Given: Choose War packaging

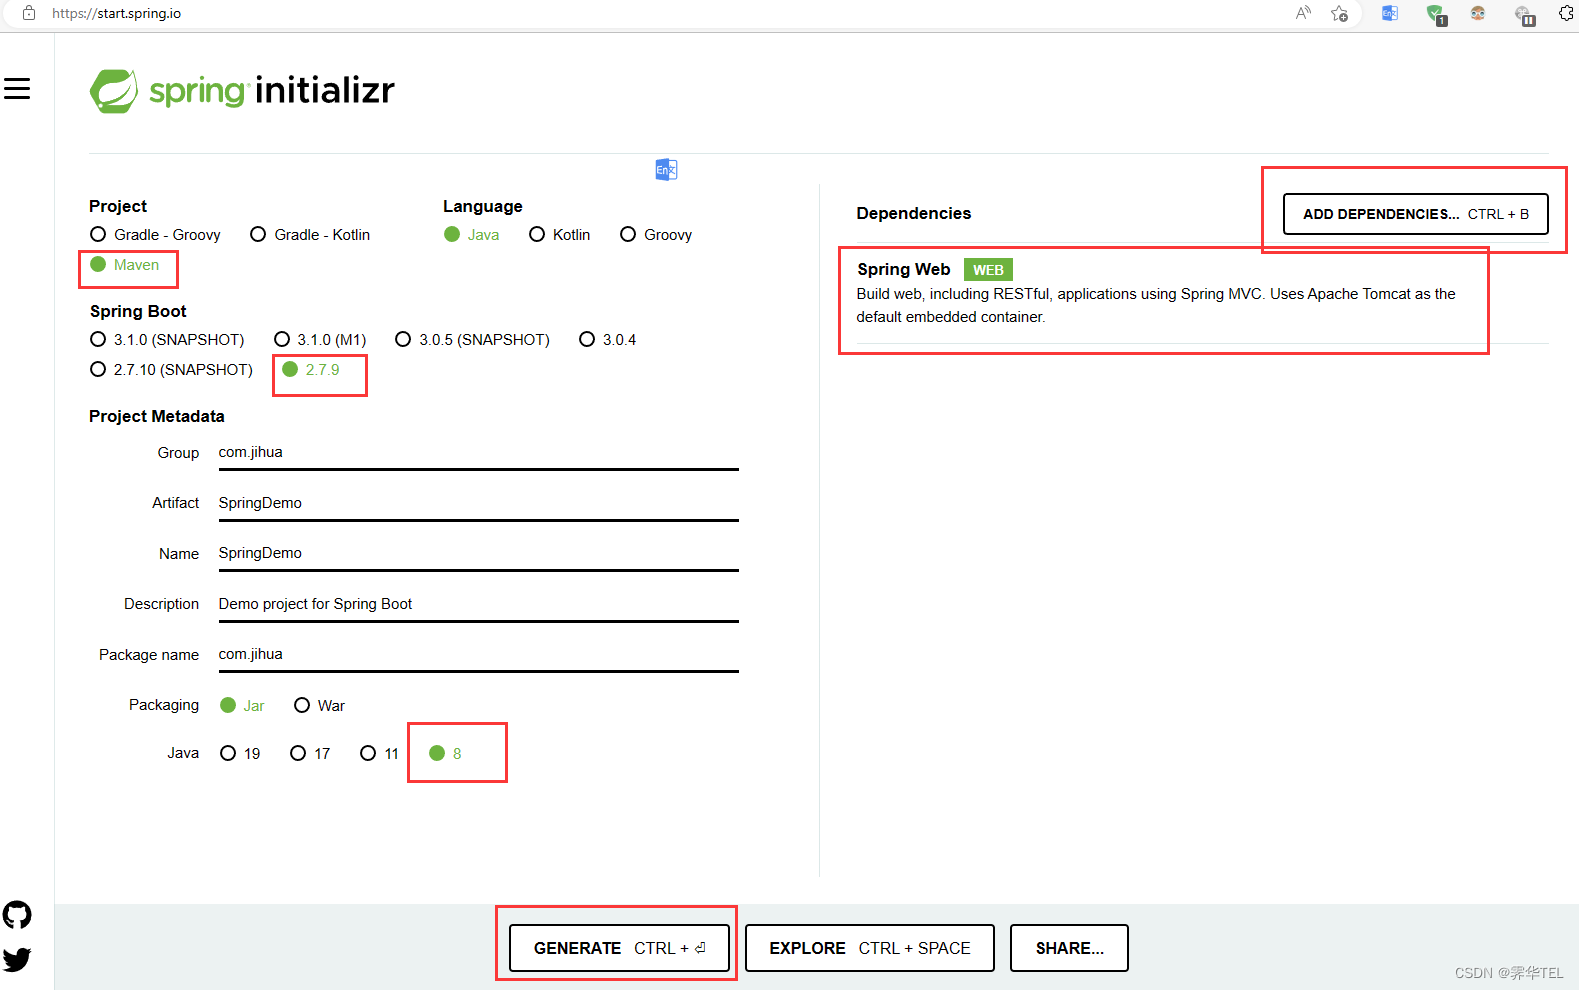Looking at the screenshot, I should pos(320,706).
